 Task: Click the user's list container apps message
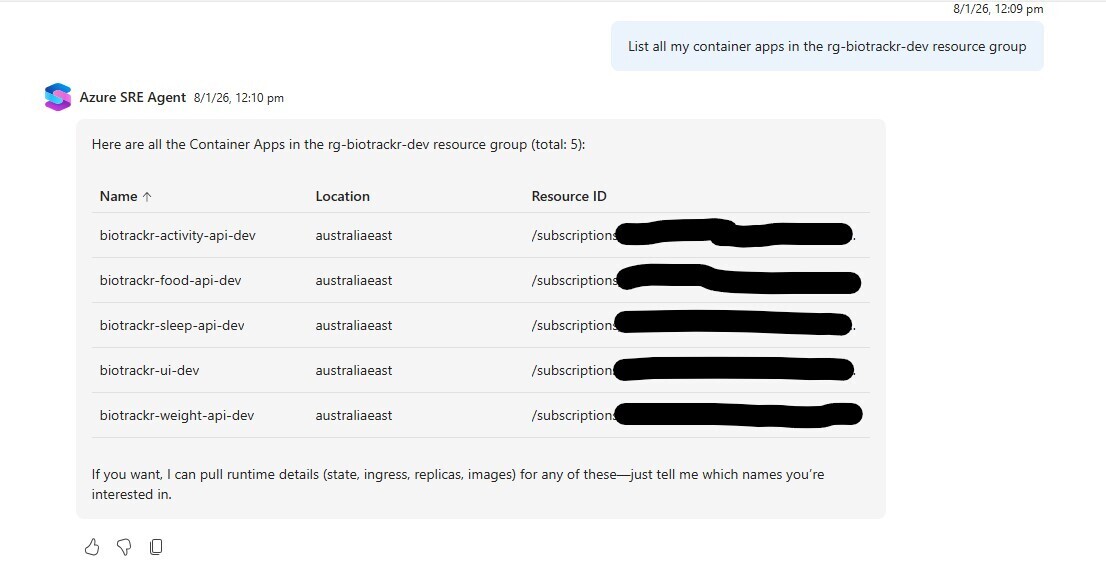[826, 46]
